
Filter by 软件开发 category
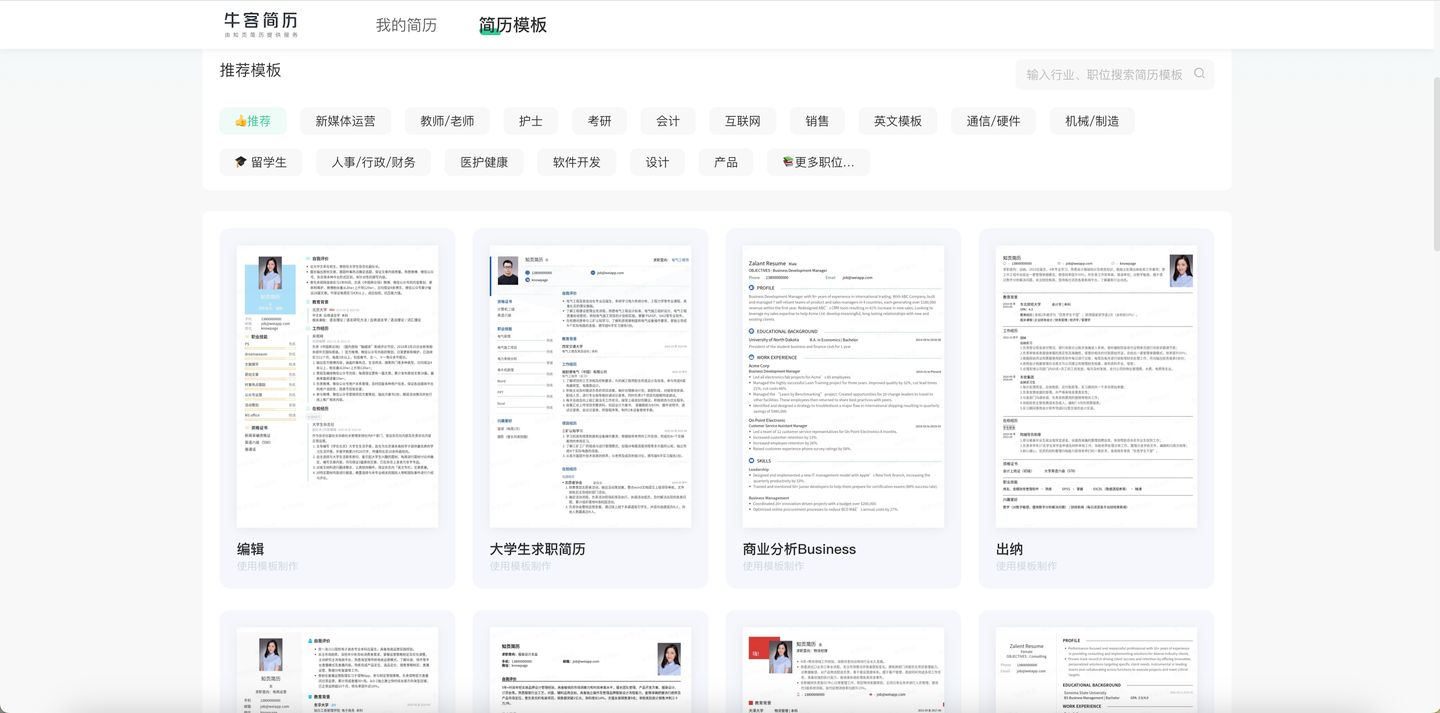pos(577,162)
